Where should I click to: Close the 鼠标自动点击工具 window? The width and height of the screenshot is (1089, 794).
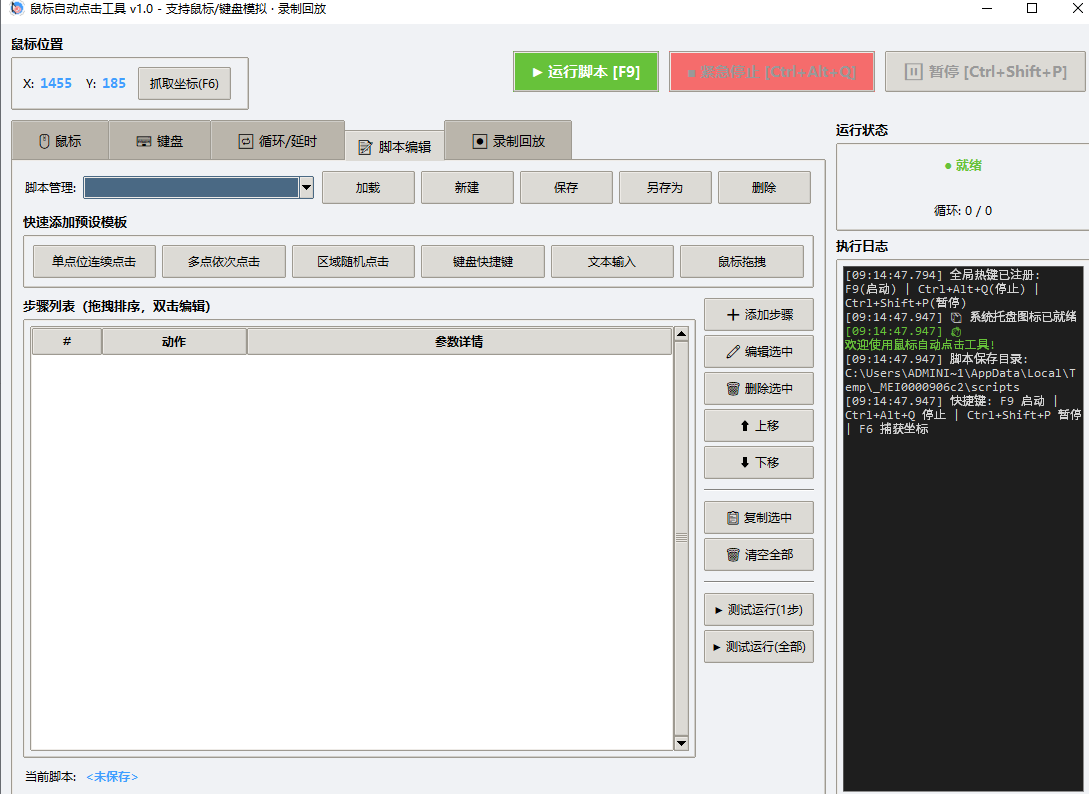[x=1076, y=8]
